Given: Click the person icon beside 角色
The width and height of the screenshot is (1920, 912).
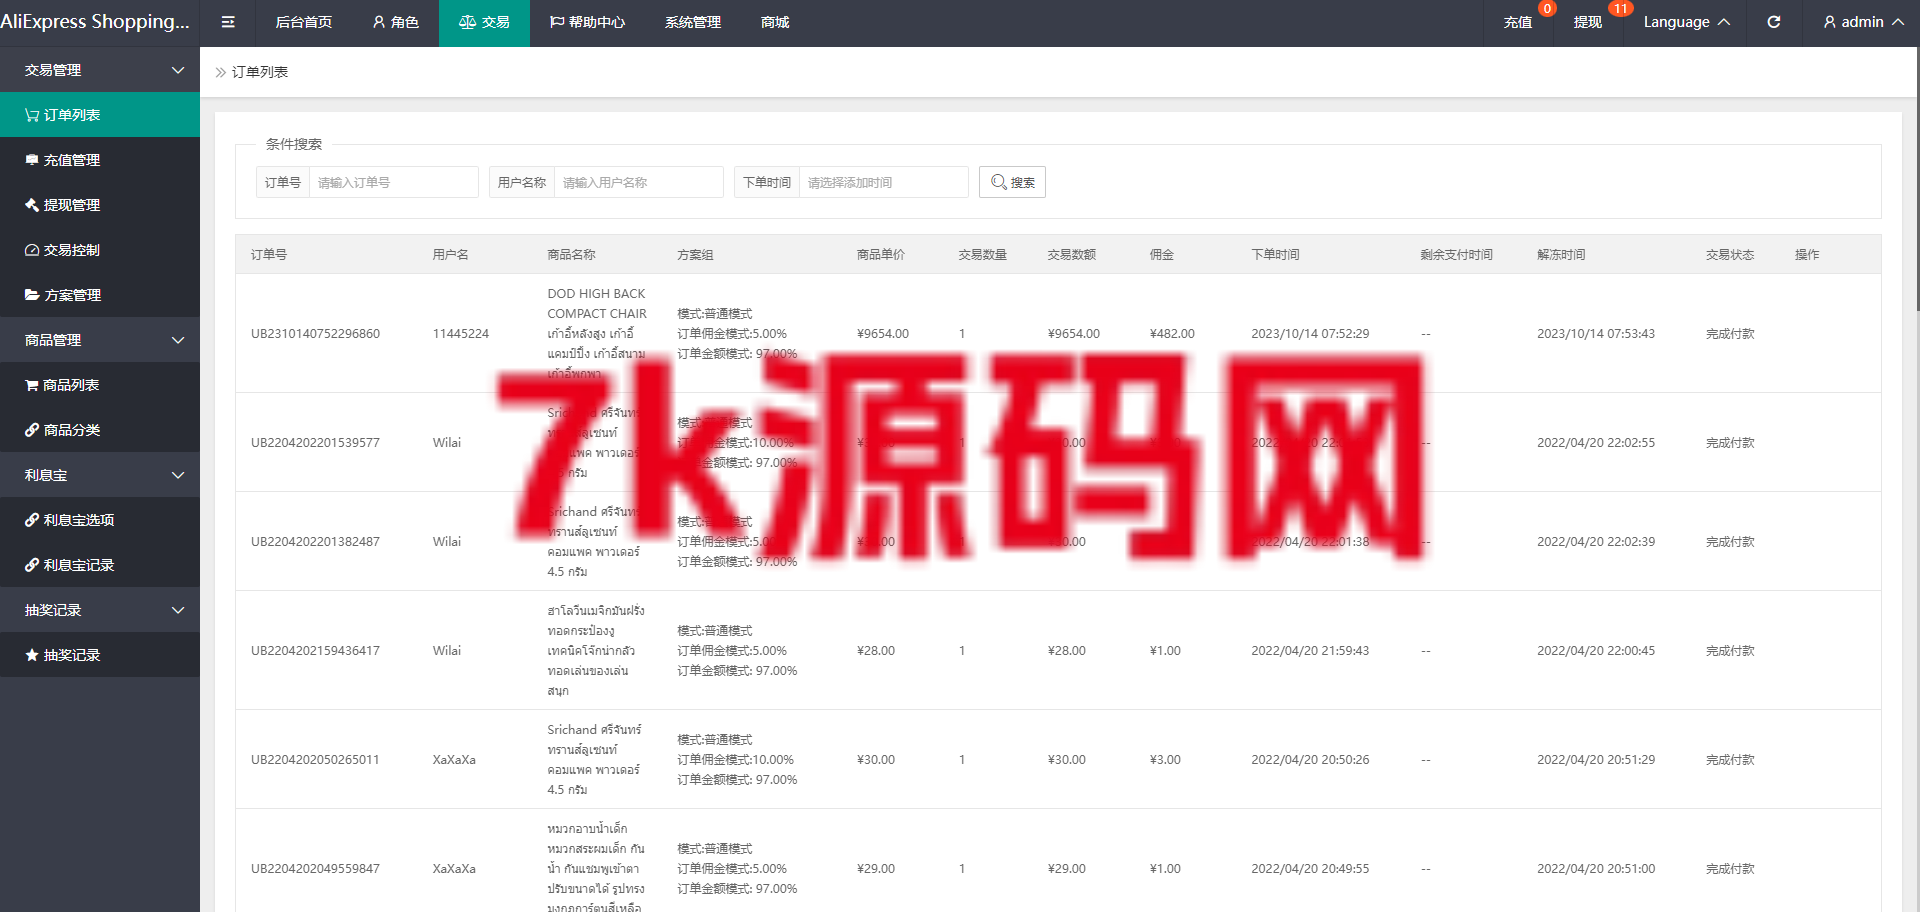Looking at the screenshot, I should click(379, 22).
